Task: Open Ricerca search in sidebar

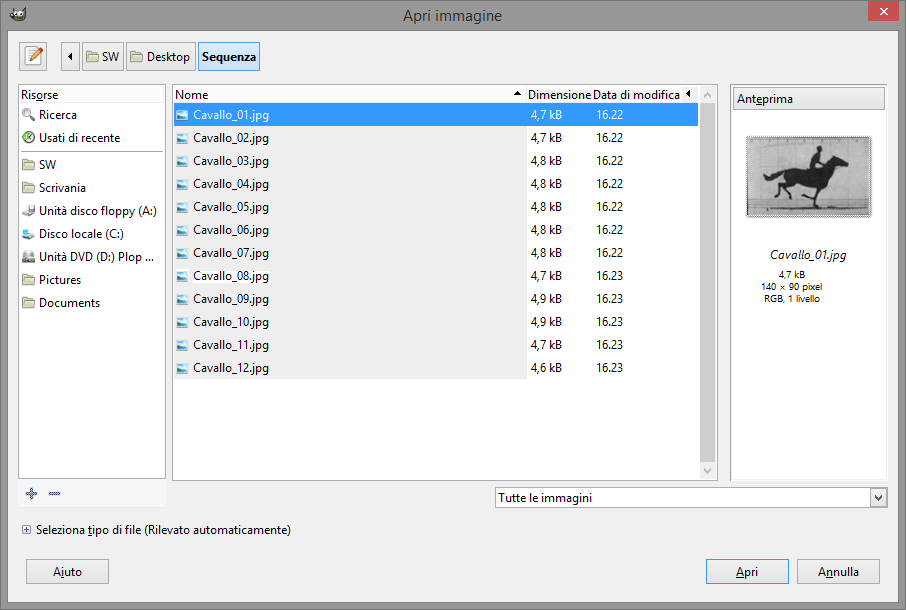Action: tap(57, 115)
